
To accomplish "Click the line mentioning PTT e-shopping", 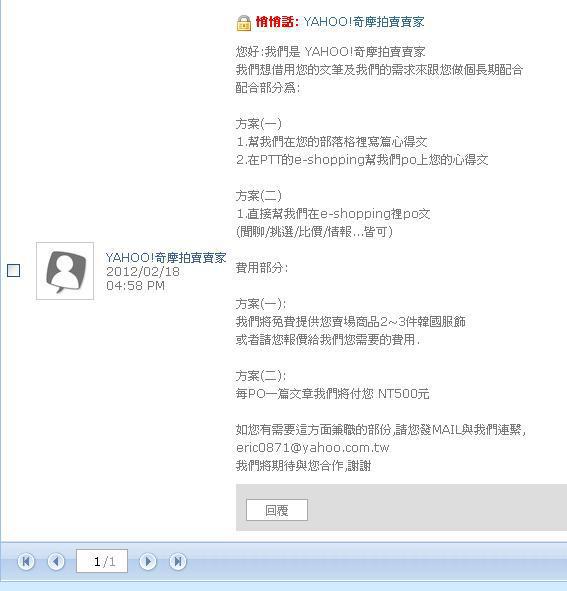I will pos(362,160).
